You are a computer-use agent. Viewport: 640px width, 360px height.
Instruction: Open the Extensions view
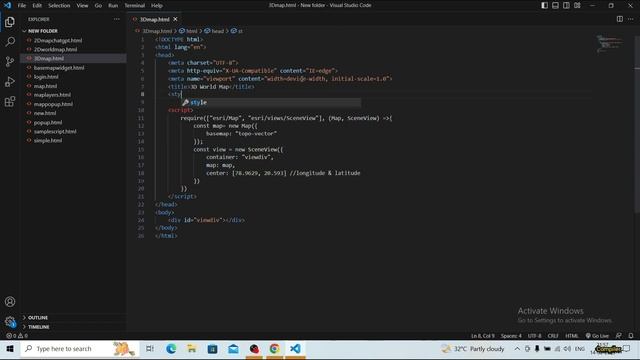click(x=10, y=102)
